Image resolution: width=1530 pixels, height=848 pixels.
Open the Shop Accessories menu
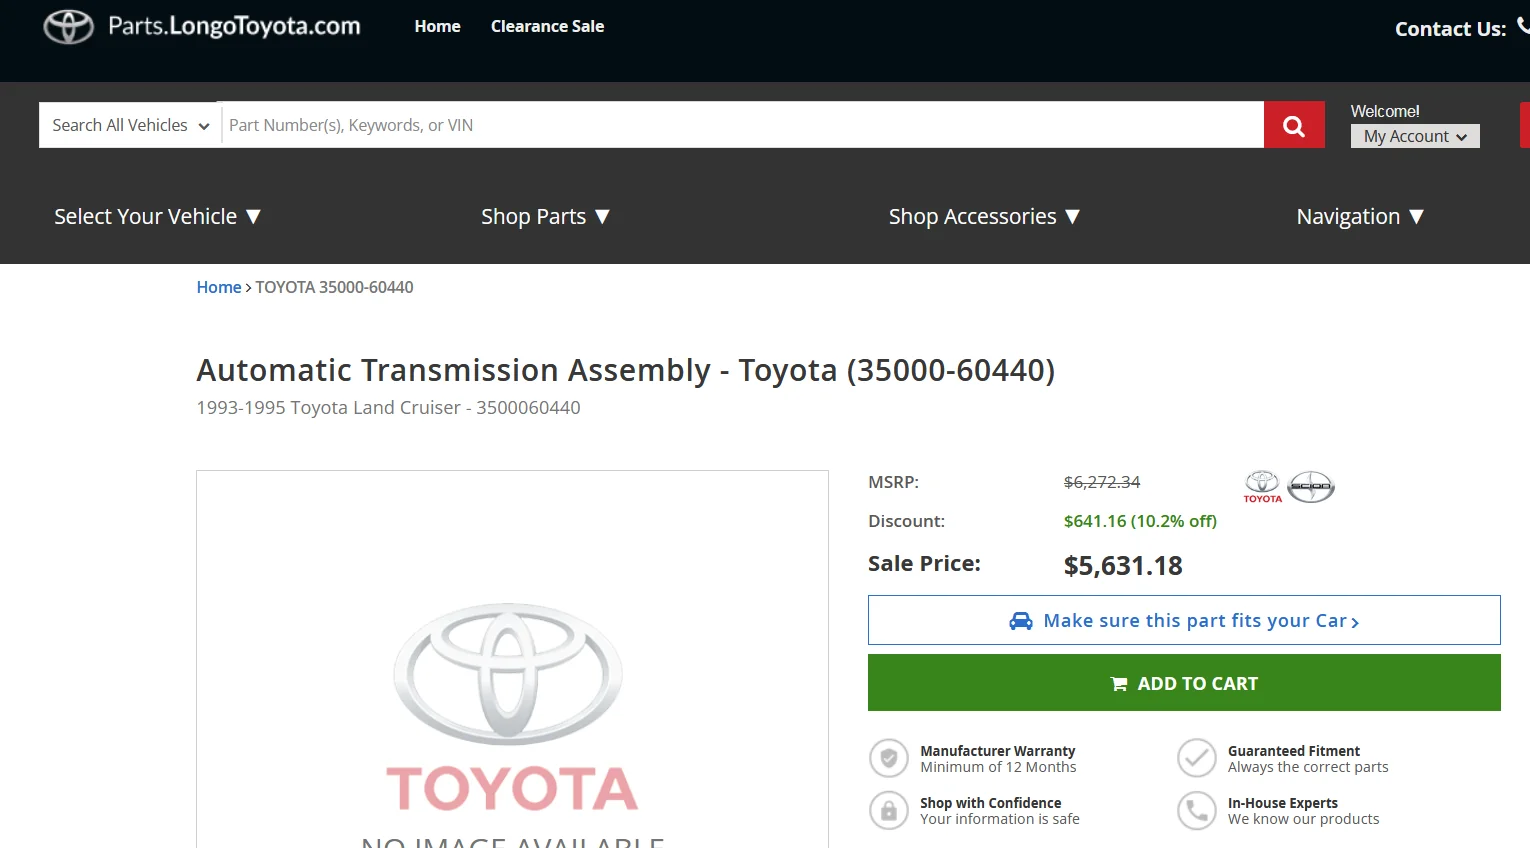point(984,216)
